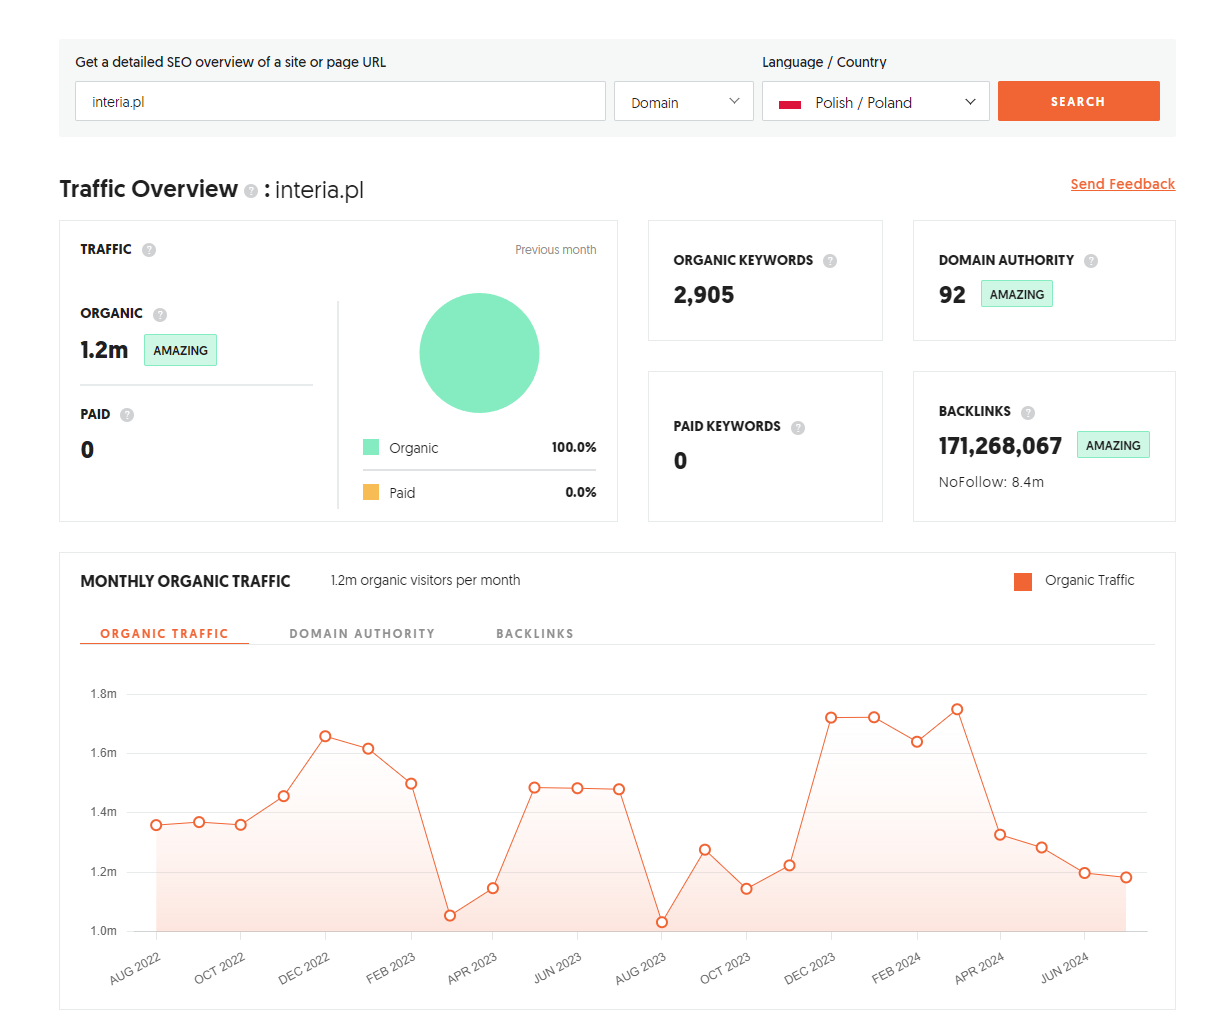Click '1.2m organic visitors per month' text
The image size is (1223, 1023).
(x=426, y=580)
